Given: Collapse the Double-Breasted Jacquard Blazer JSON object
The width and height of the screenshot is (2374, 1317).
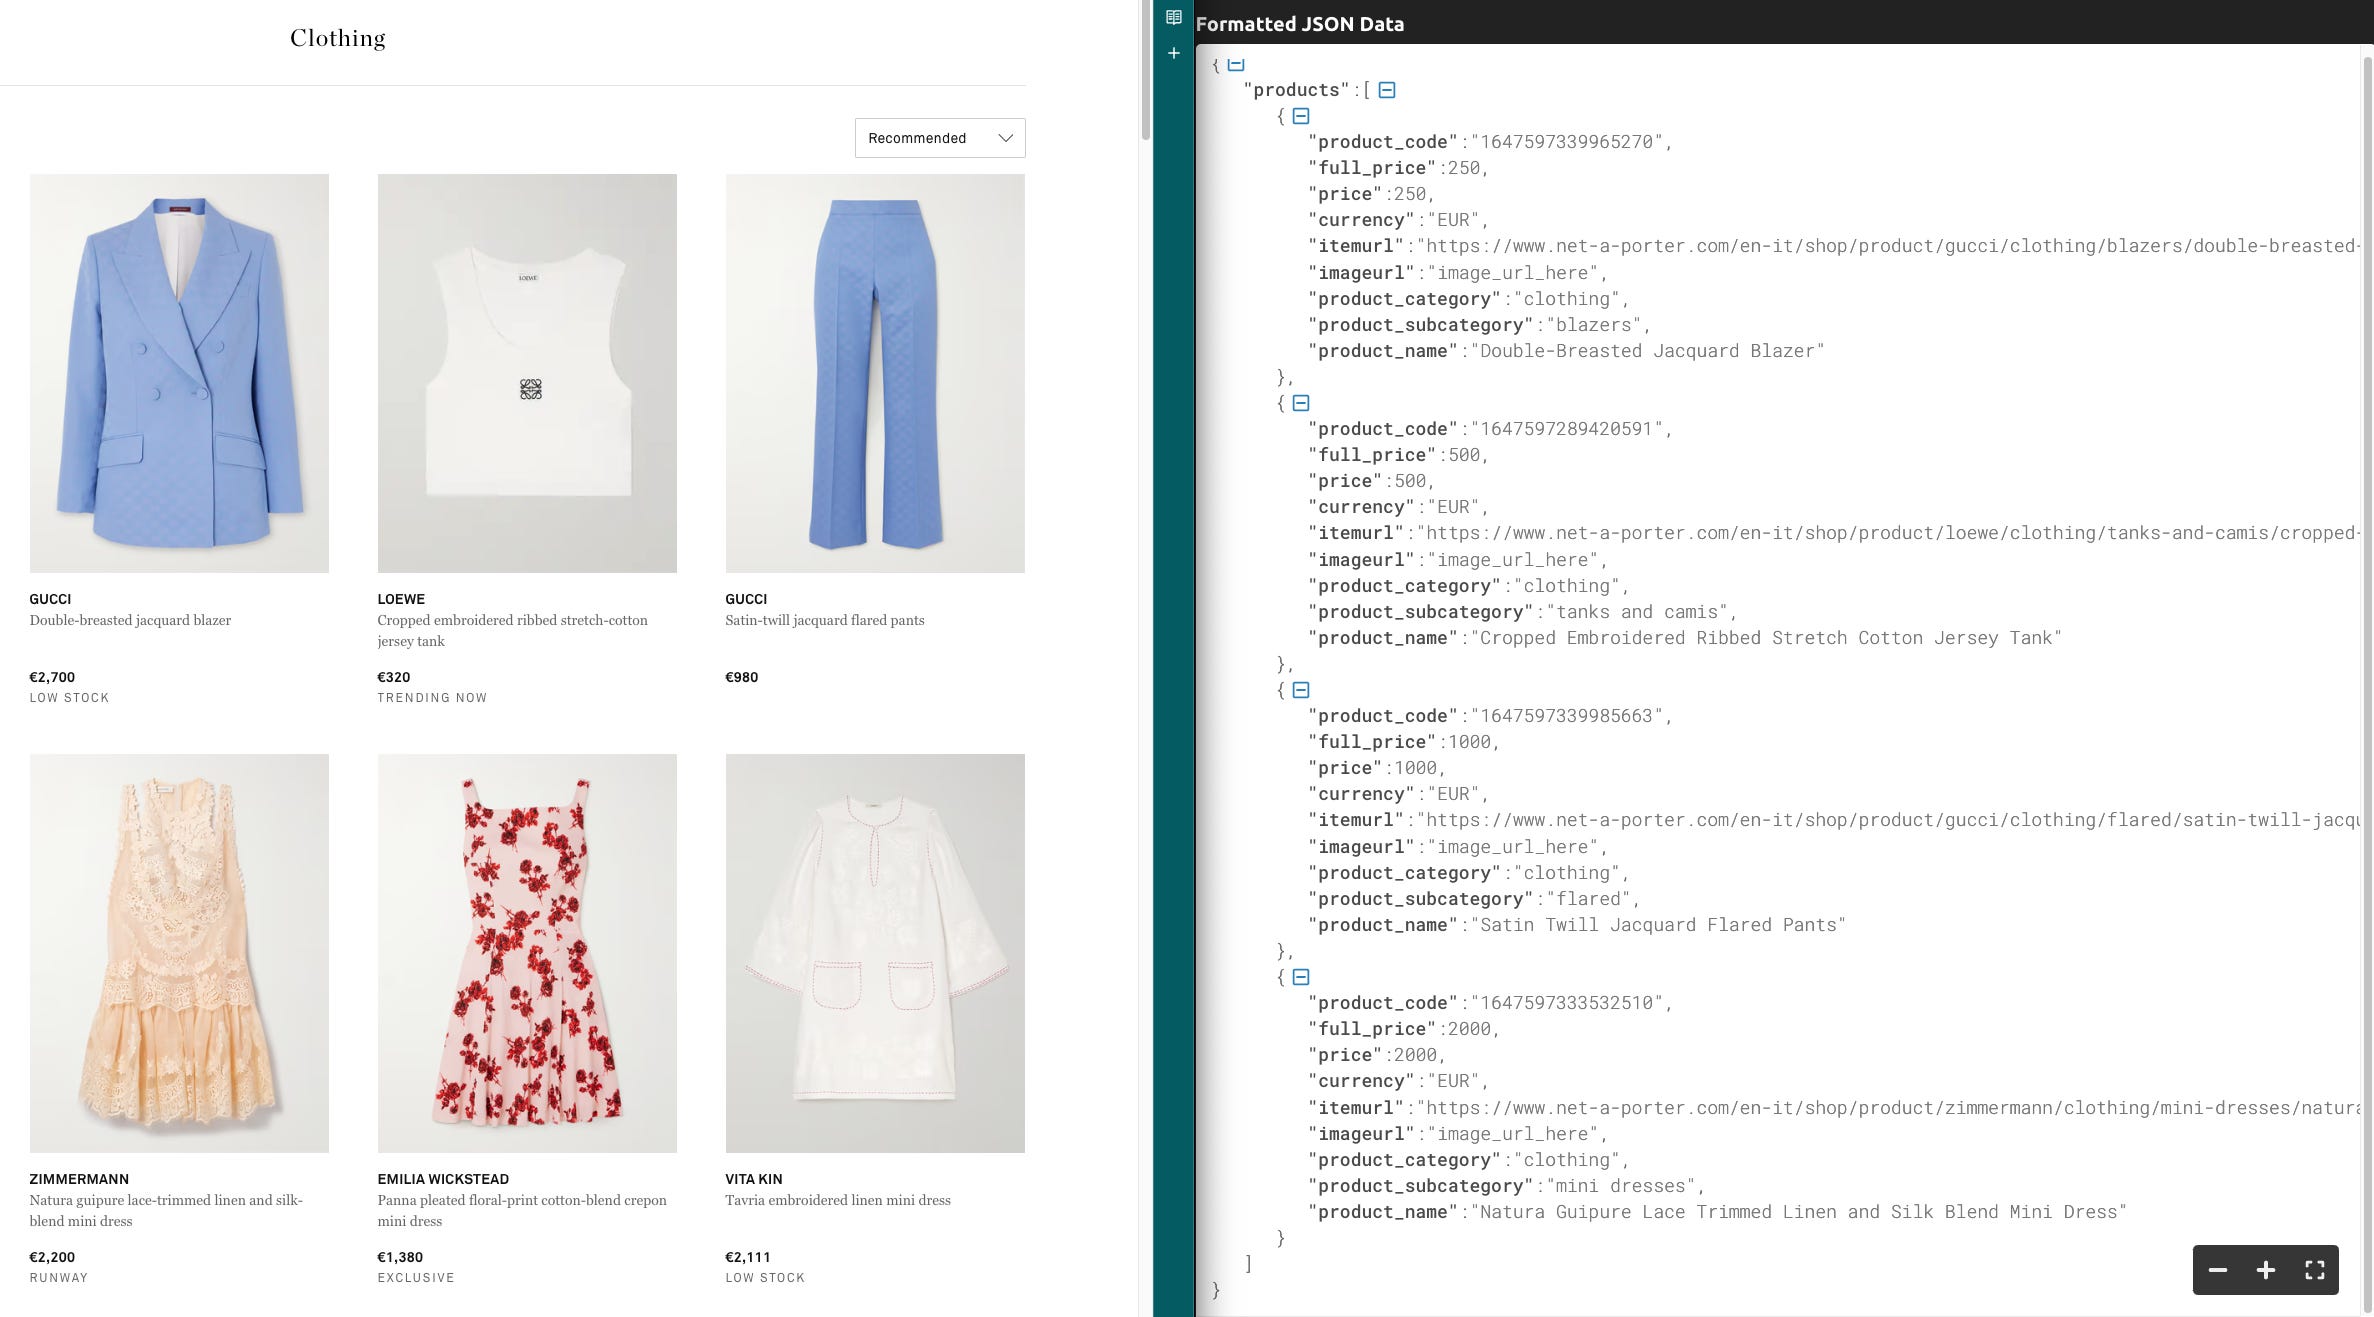Looking at the screenshot, I should [1301, 116].
